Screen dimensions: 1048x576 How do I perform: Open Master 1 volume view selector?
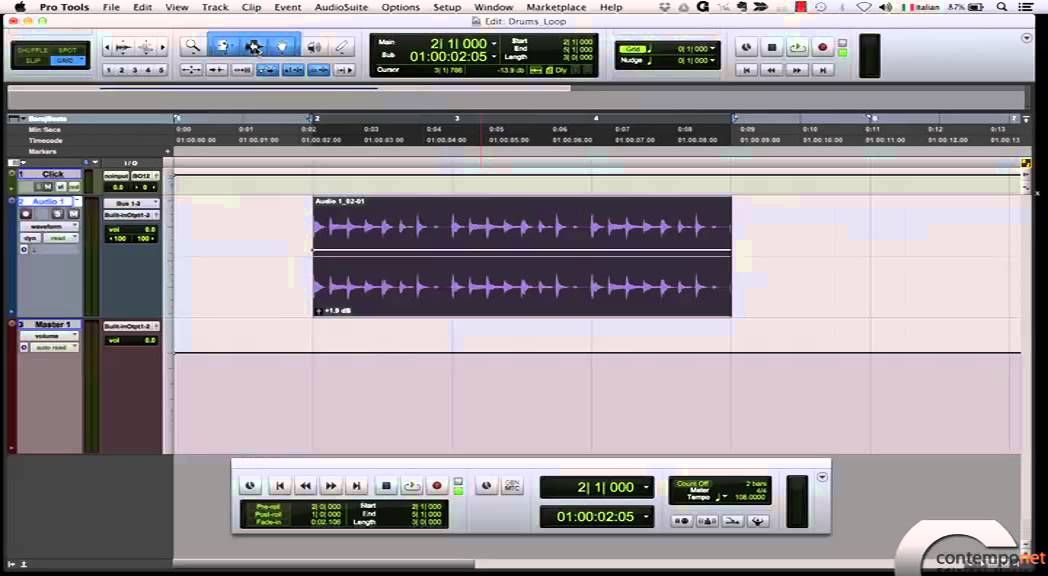coord(49,336)
